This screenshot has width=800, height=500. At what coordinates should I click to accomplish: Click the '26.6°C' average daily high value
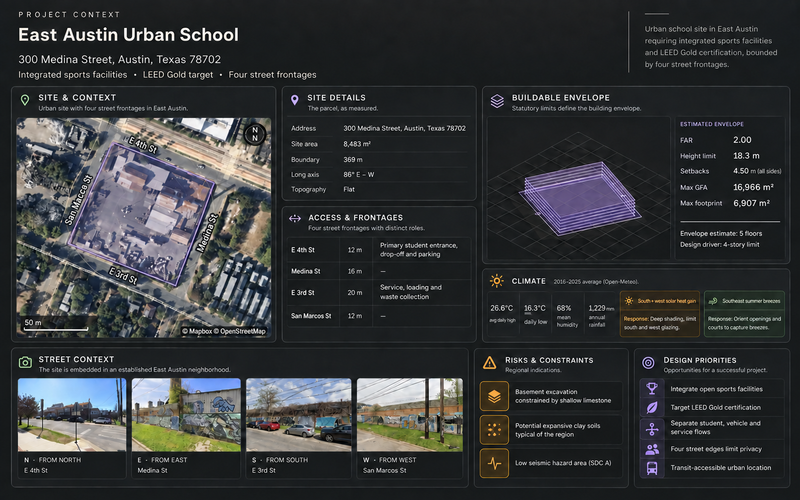pyautogui.click(x=502, y=308)
